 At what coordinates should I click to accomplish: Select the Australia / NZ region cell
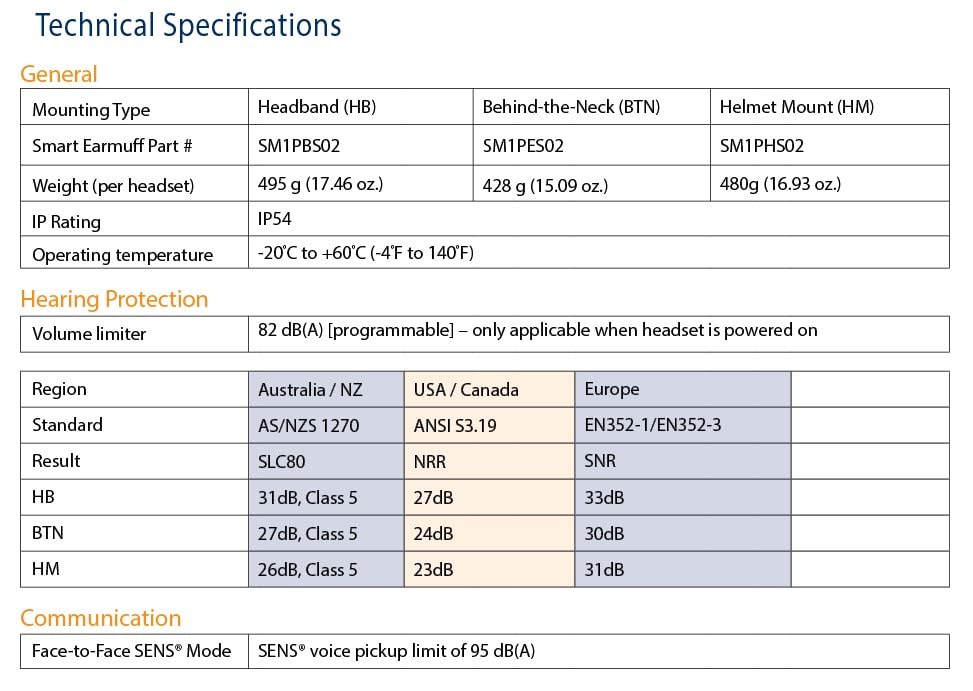(x=326, y=390)
